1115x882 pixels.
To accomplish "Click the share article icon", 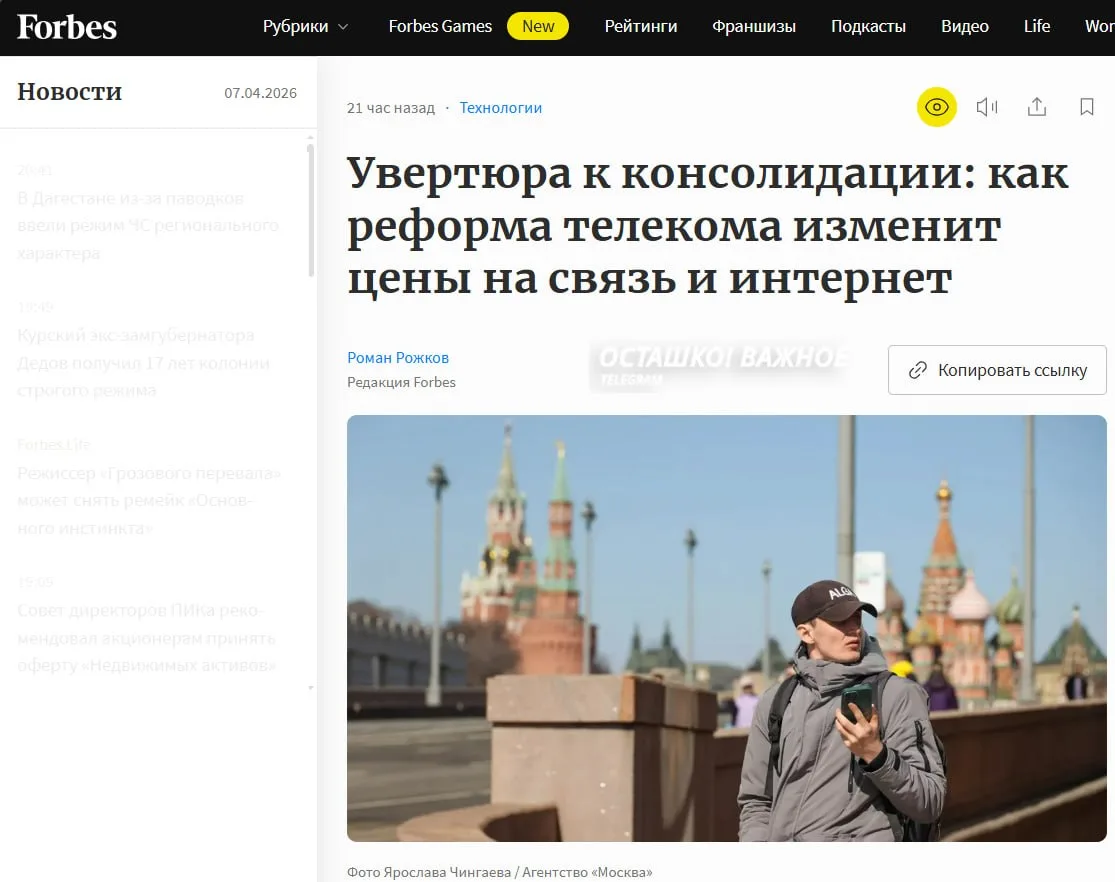I will 1037,107.
